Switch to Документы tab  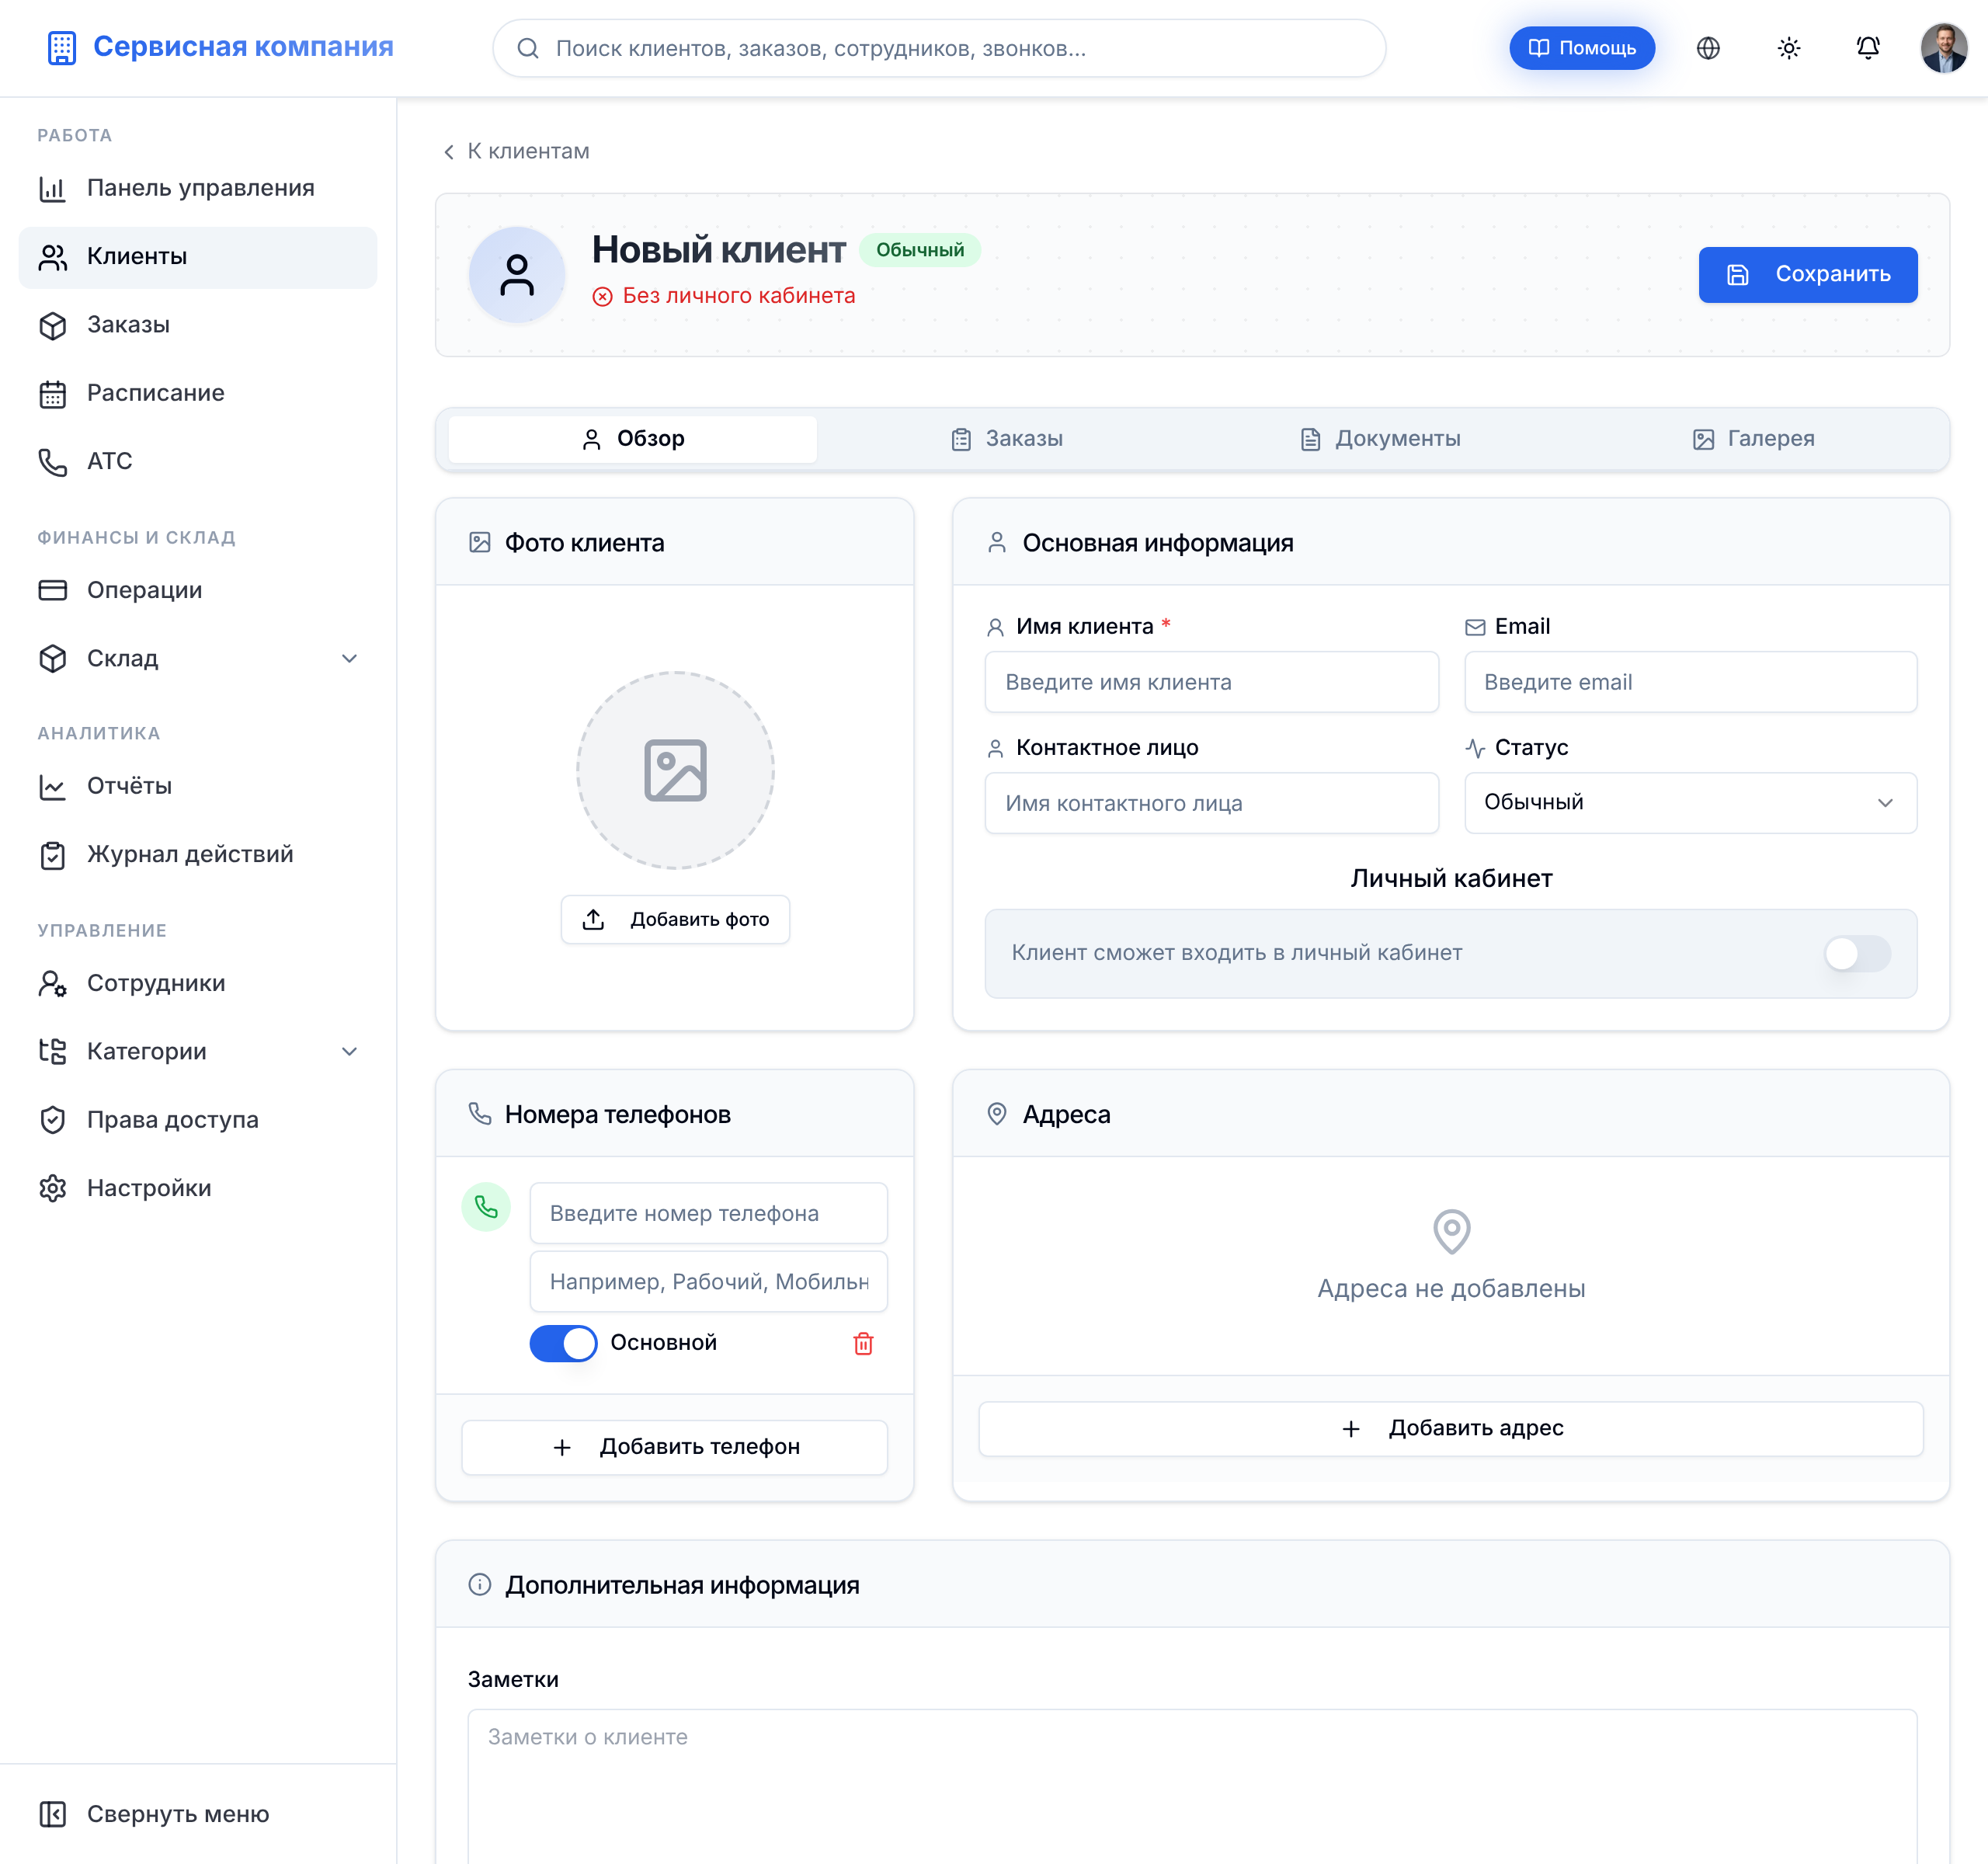[x=1380, y=439]
